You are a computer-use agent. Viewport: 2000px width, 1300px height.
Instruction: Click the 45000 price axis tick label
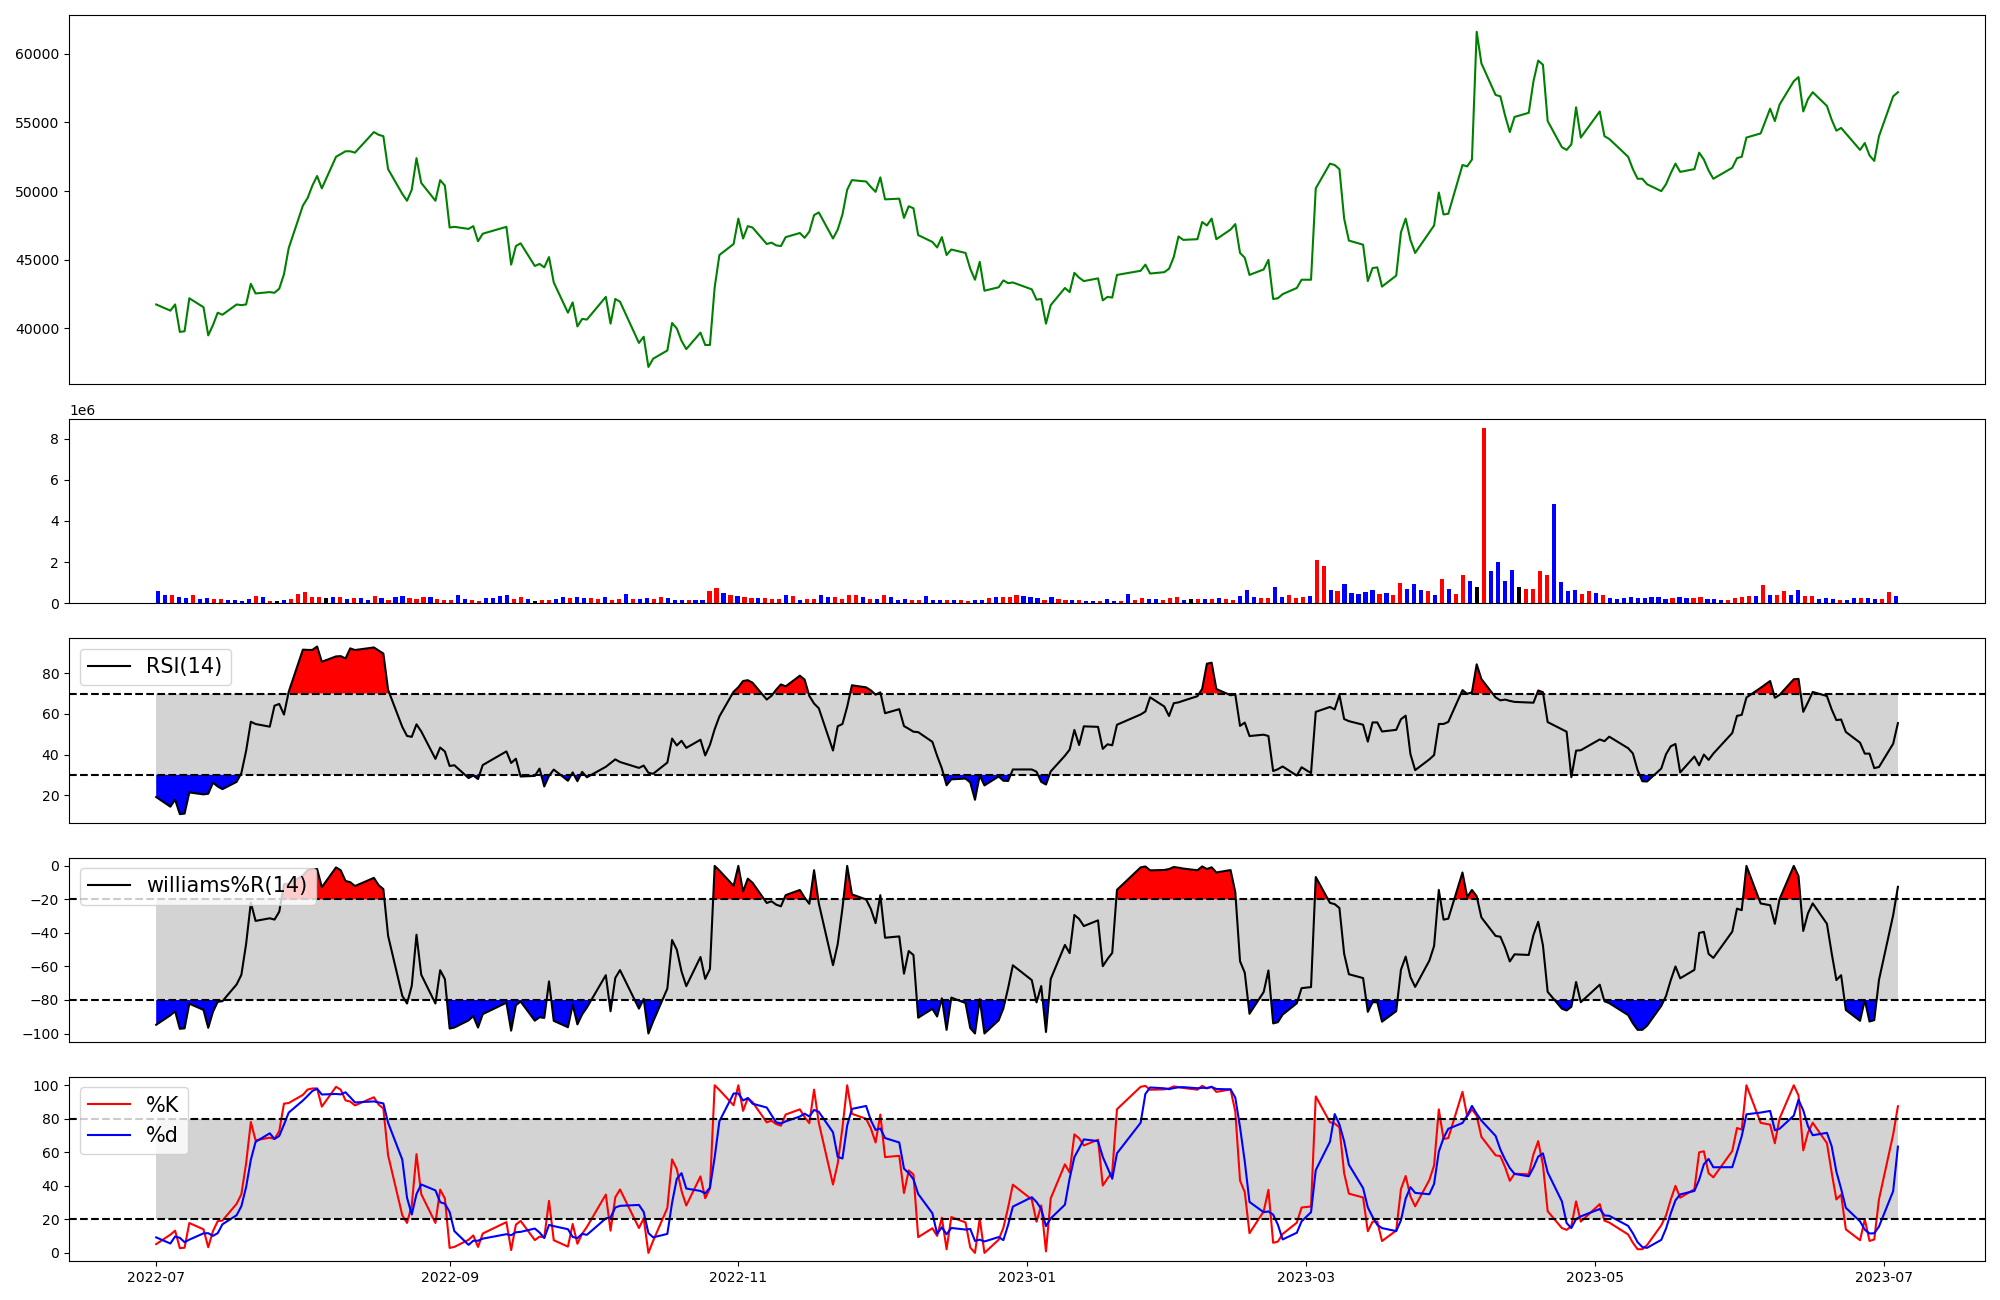(x=37, y=260)
